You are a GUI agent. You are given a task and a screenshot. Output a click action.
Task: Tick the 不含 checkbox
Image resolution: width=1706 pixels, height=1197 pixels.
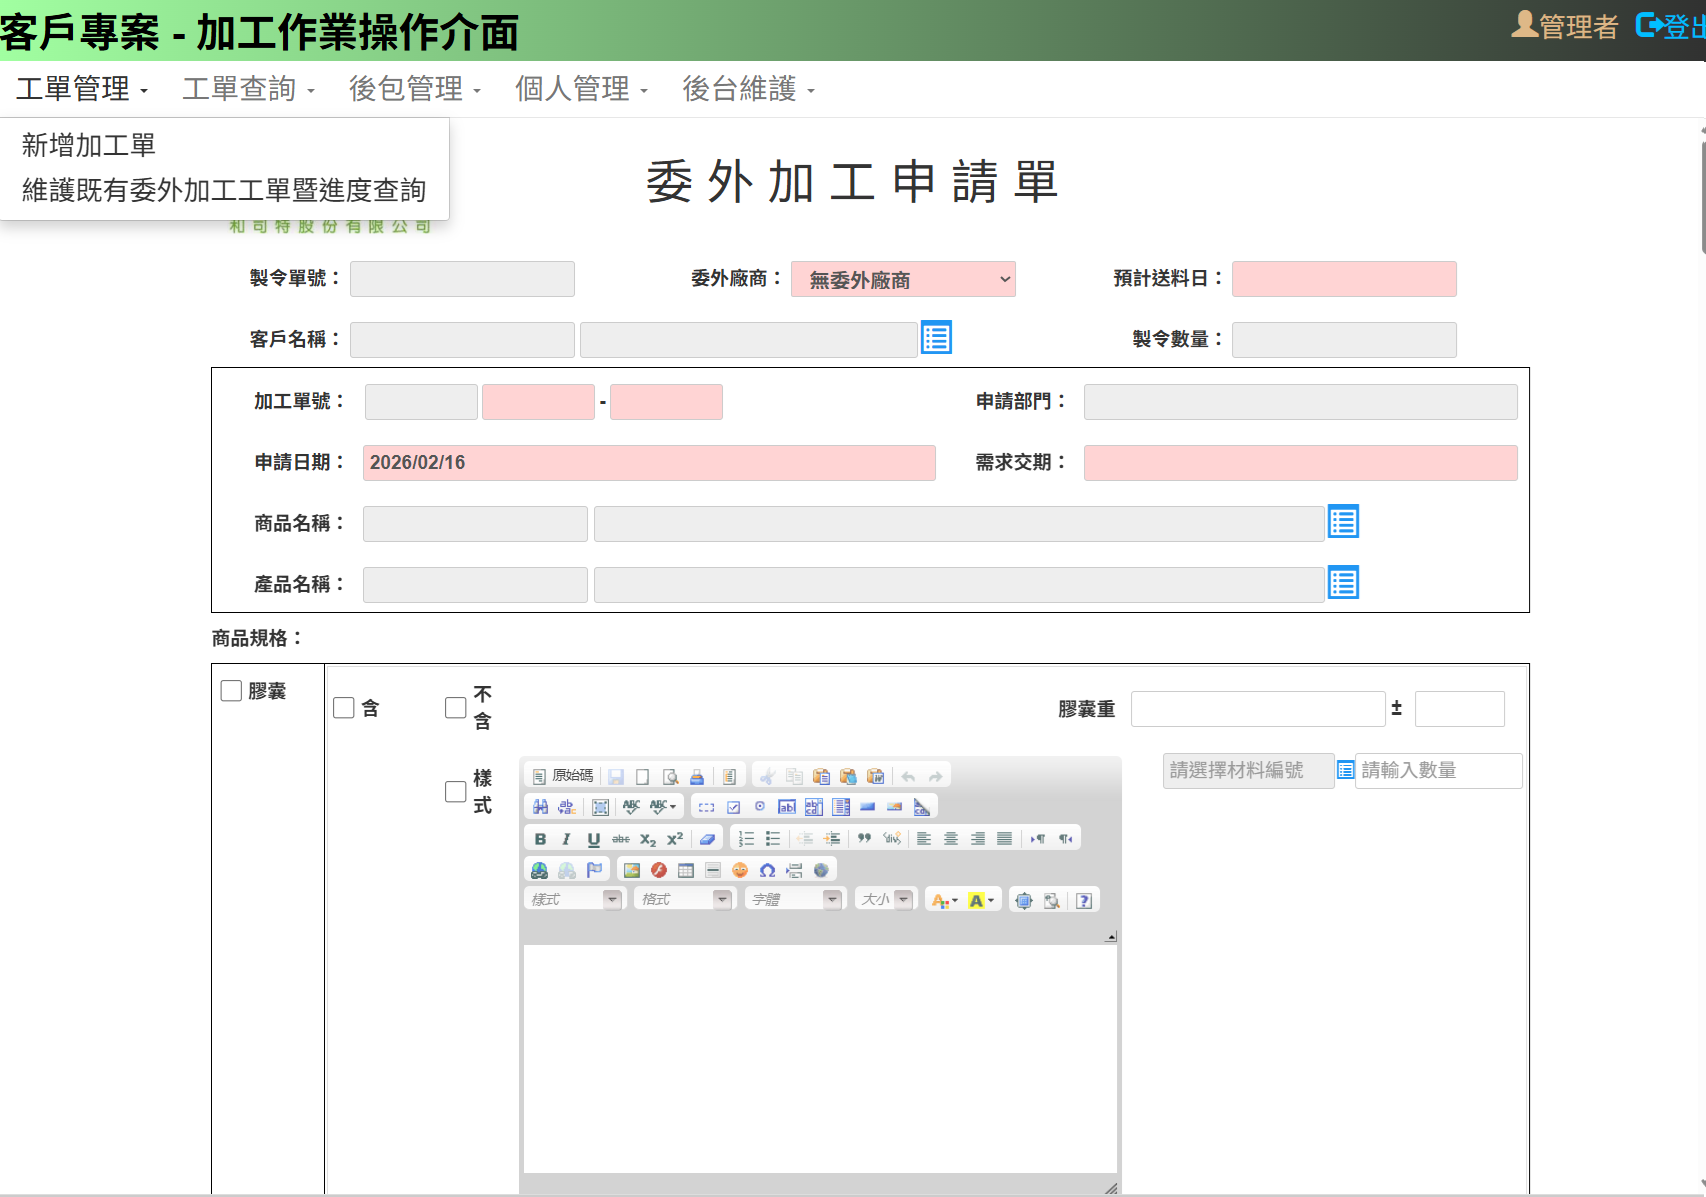pos(456,708)
